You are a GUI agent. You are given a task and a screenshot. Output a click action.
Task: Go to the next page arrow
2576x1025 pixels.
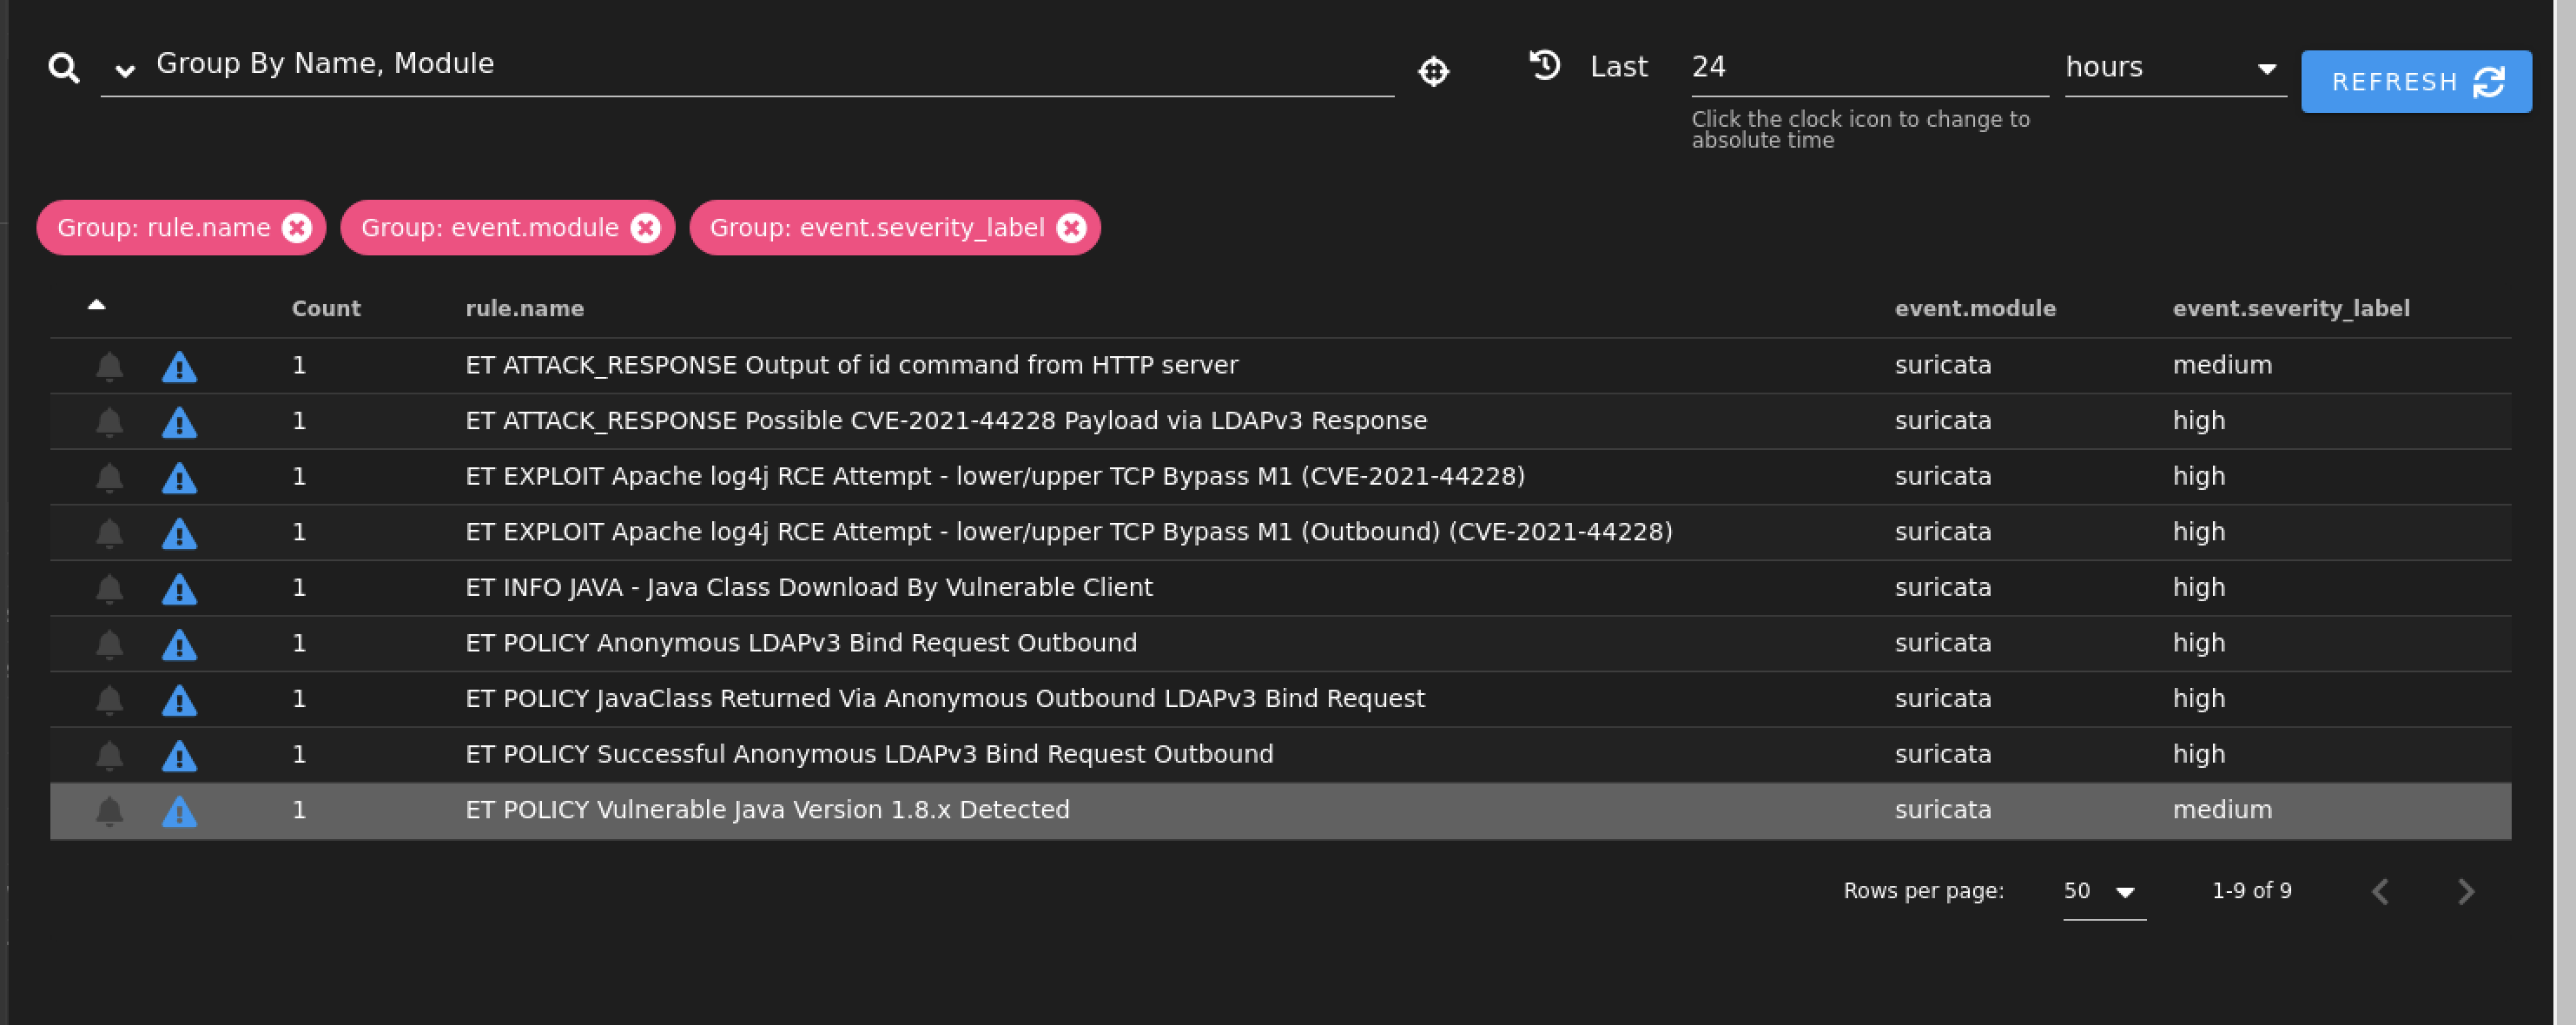point(2465,891)
